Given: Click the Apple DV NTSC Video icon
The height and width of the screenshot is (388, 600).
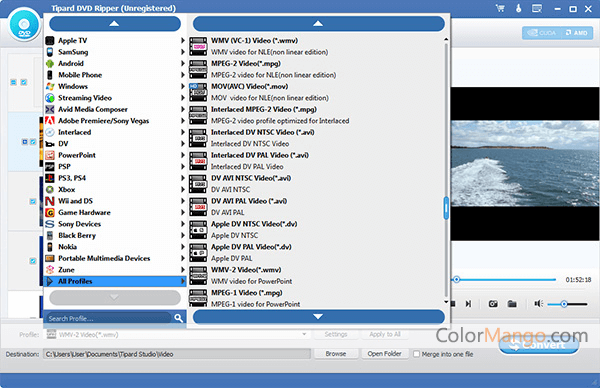Looking at the screenshot, I should [198, 230].
